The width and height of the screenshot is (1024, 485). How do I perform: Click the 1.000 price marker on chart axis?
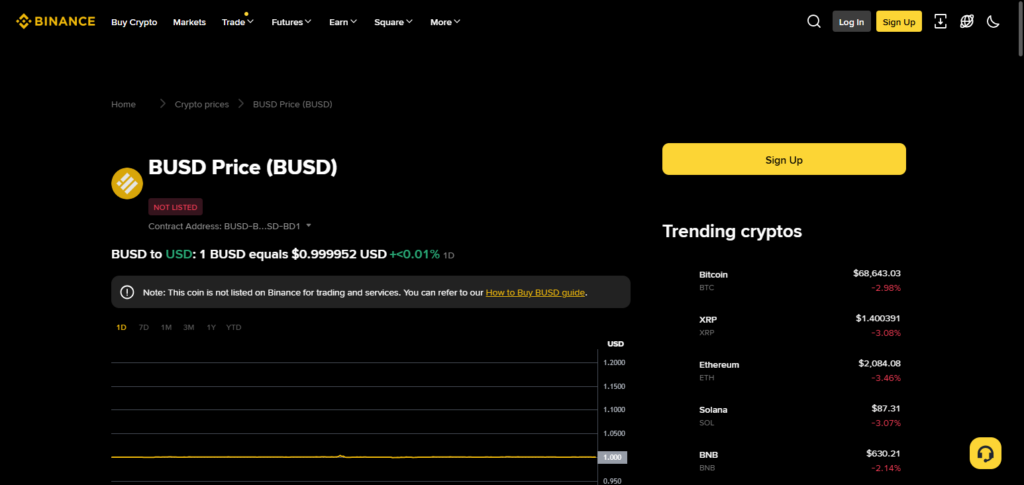tap(613, 458)
